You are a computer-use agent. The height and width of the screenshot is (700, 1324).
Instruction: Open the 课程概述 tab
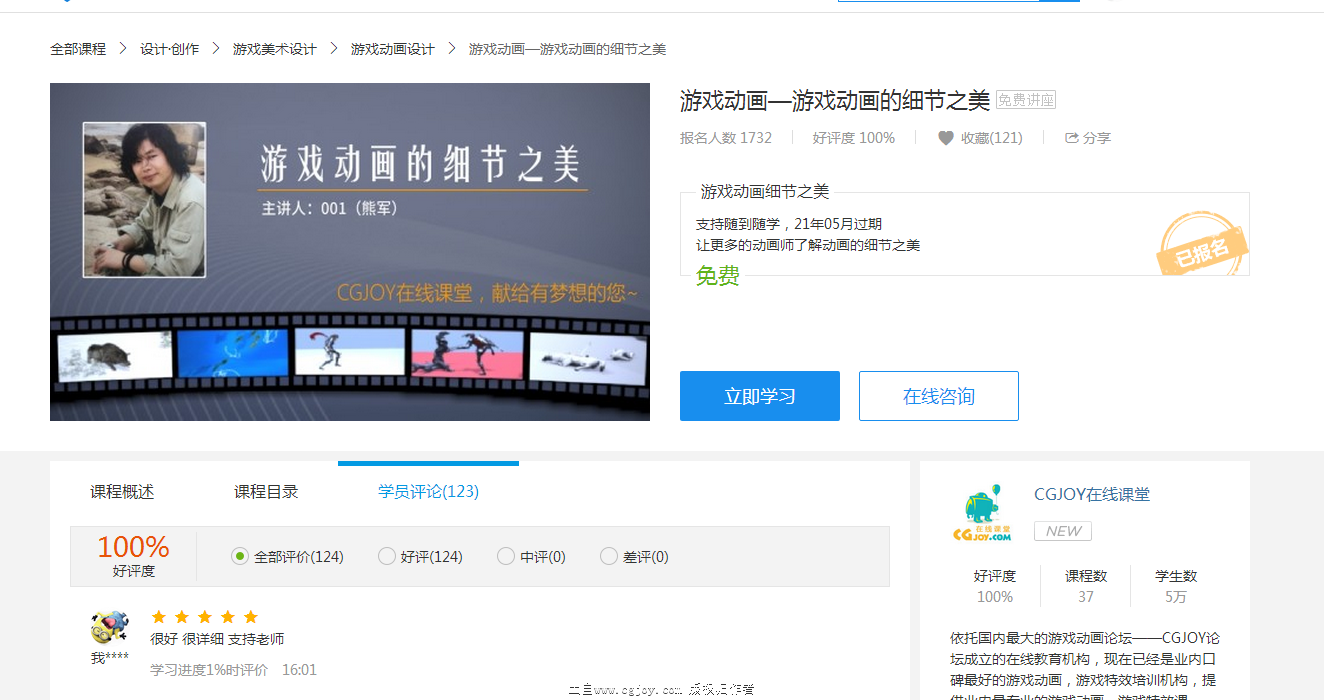coord(122,491)
